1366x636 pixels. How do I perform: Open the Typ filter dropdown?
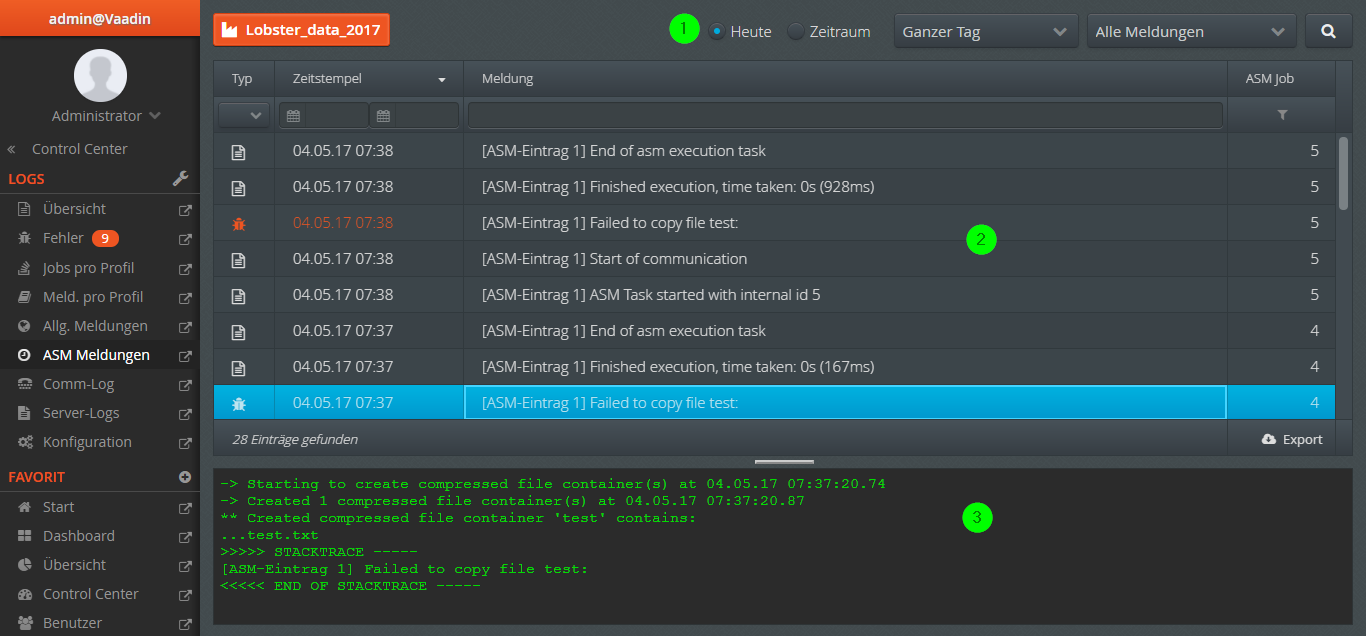coord(244,116)
